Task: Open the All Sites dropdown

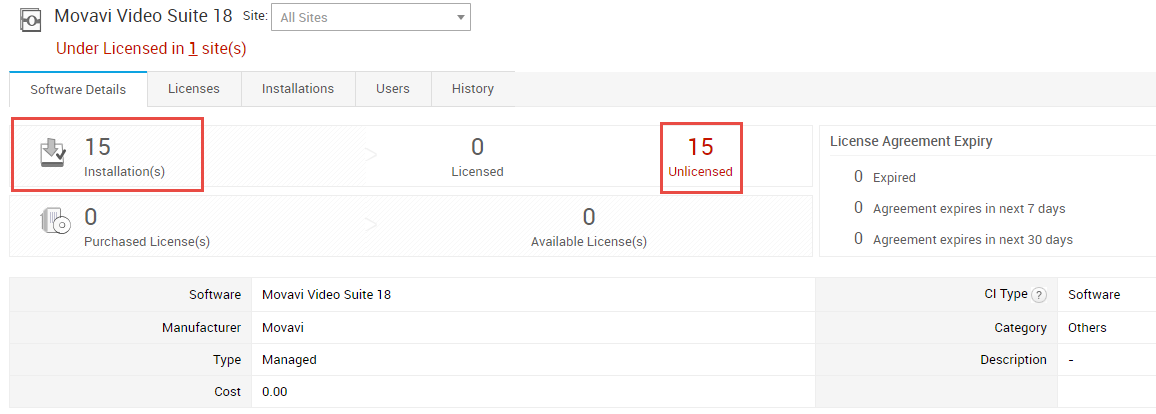Action: [371, 17]
